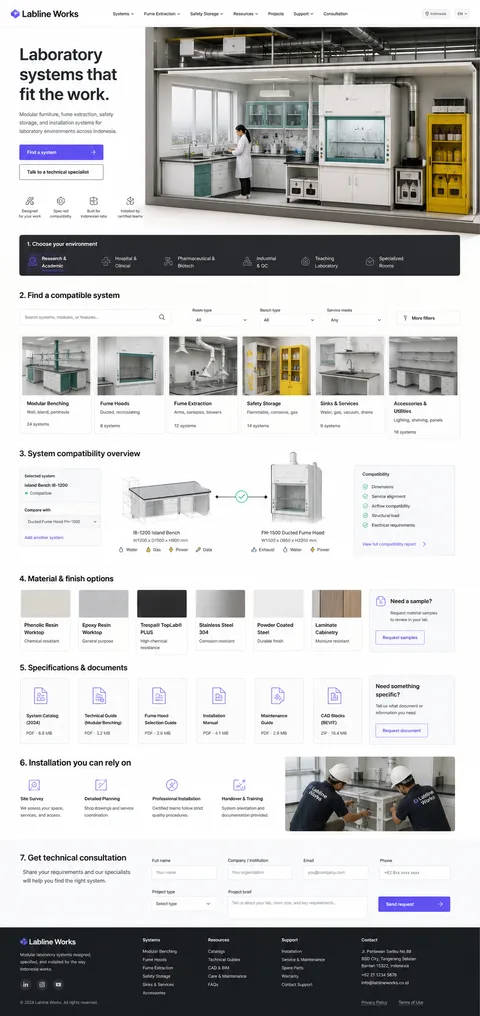Image resolution: width=480 pixels, height=1016 pixels.
Task: Click the Email input field
Action: [336, 873]
